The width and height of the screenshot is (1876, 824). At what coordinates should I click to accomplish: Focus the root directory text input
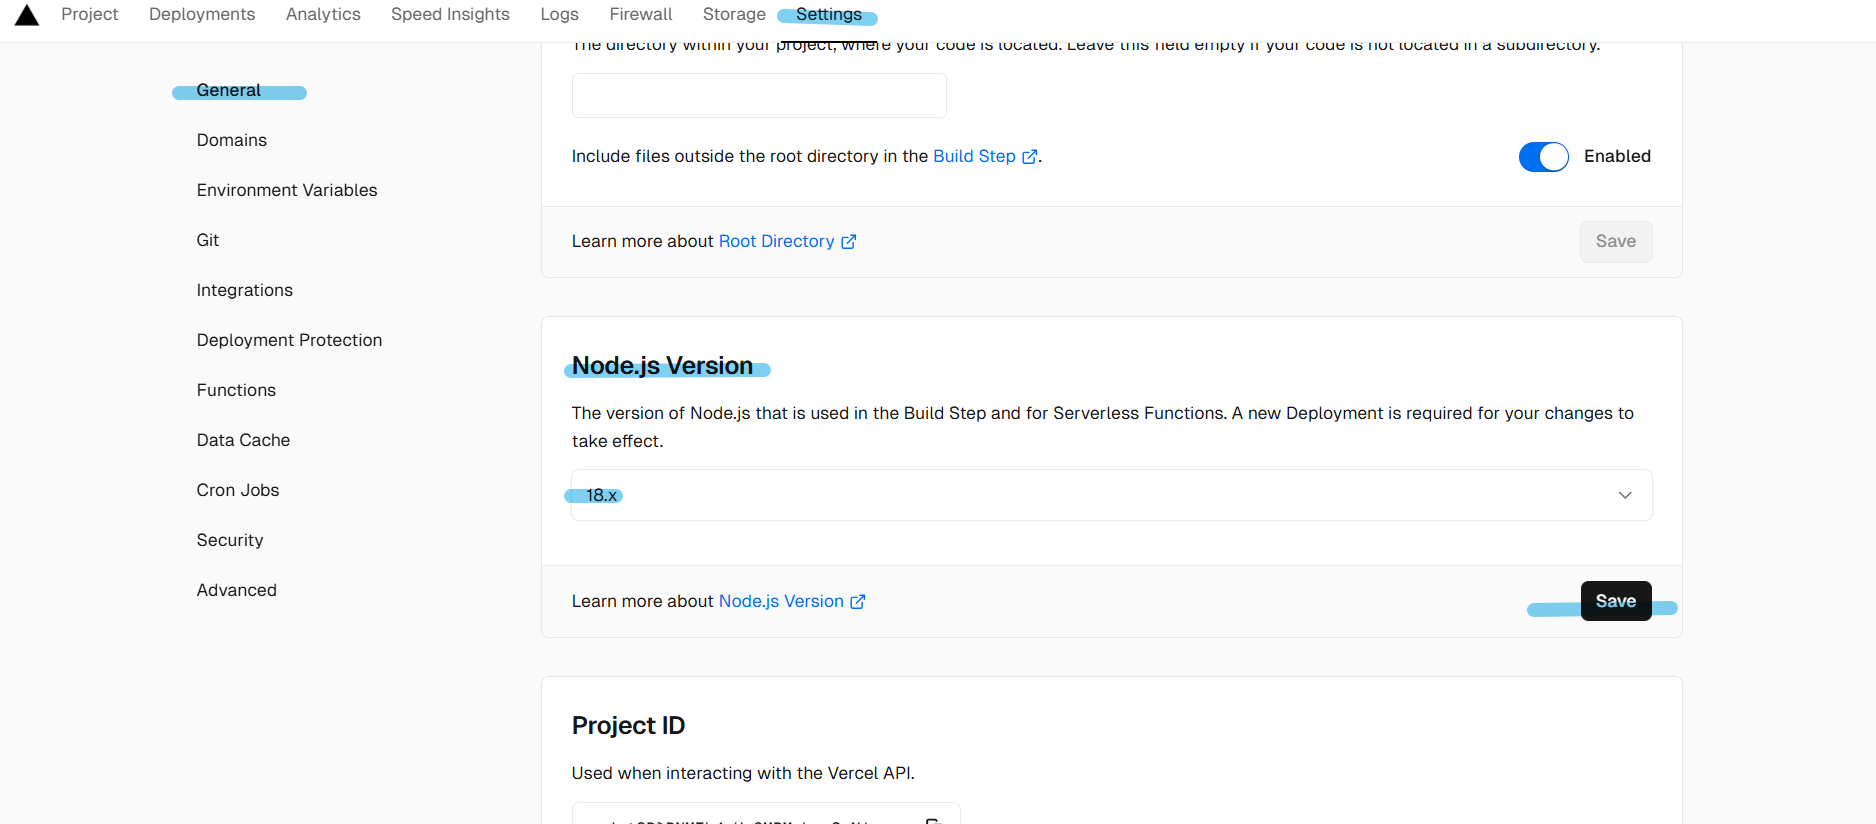[x=758, y=96]
